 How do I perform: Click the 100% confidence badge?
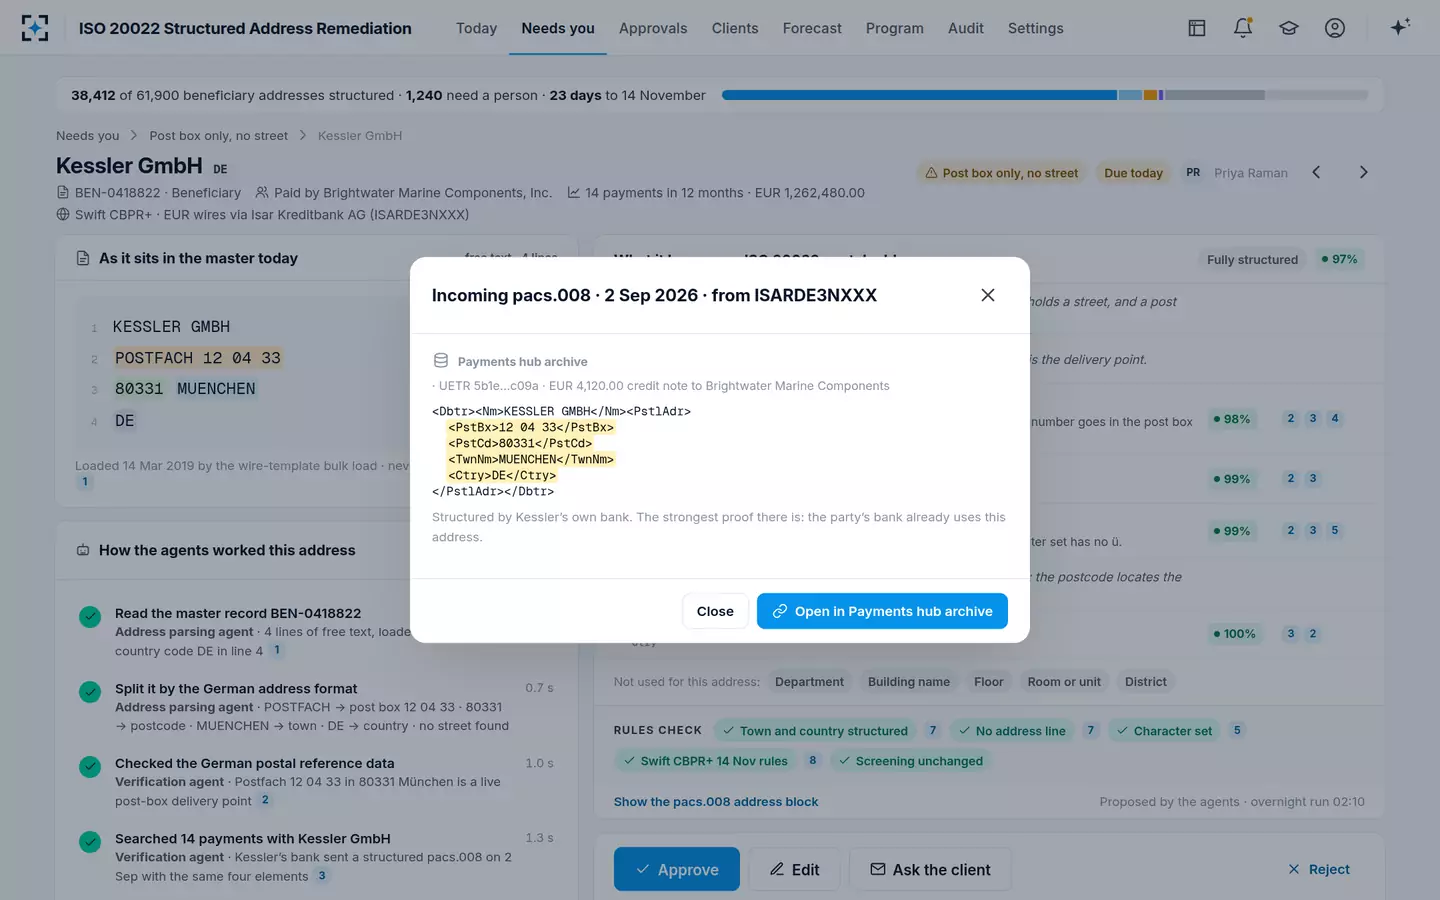click(1234, 634)
